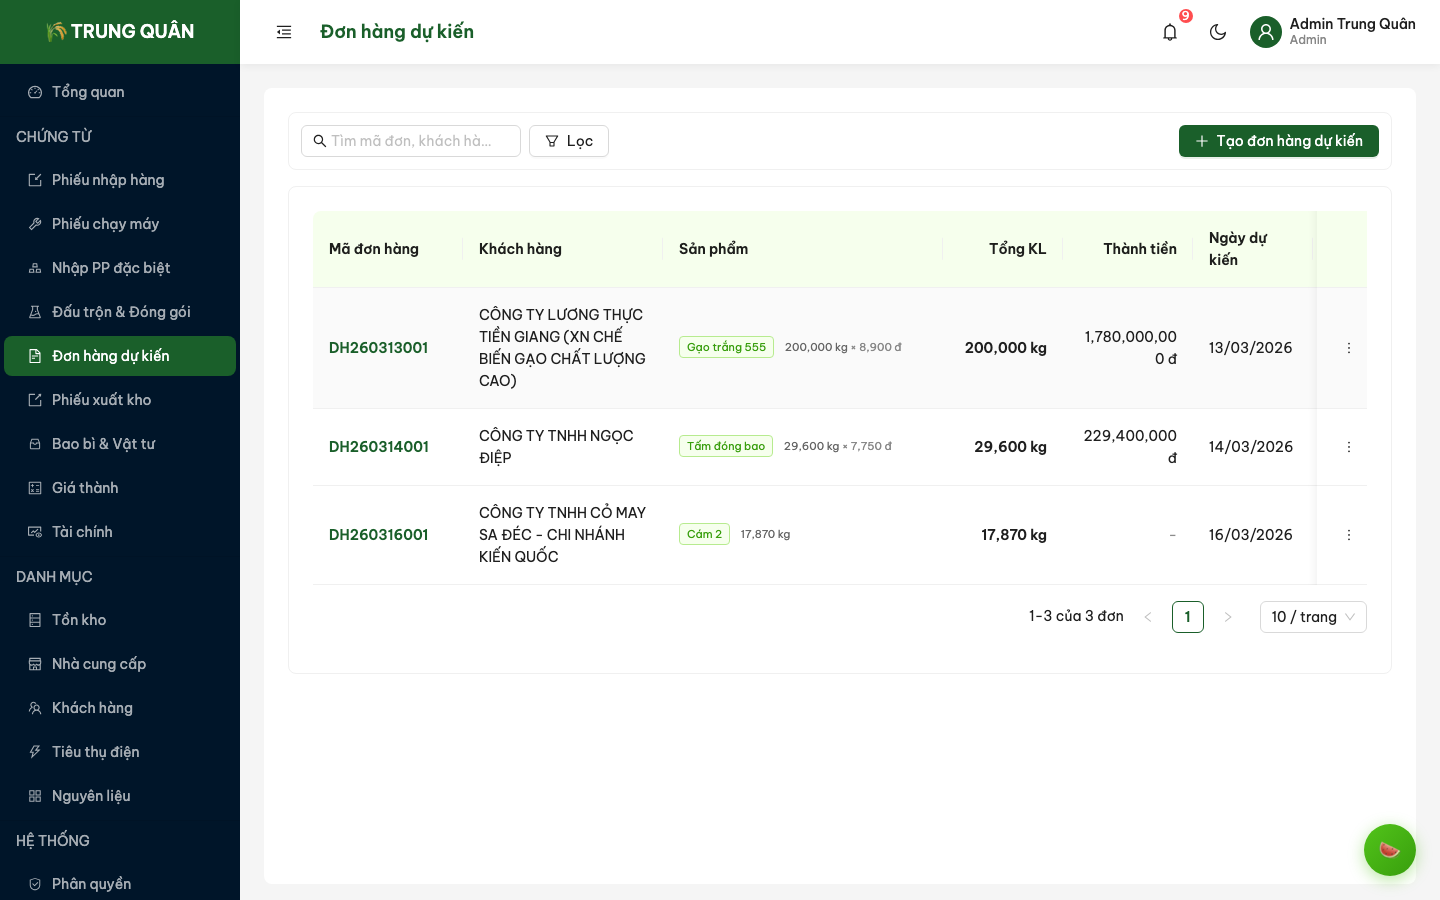1440x900 pixels.
Task: Open order link DH260314001
Action: 379,447
